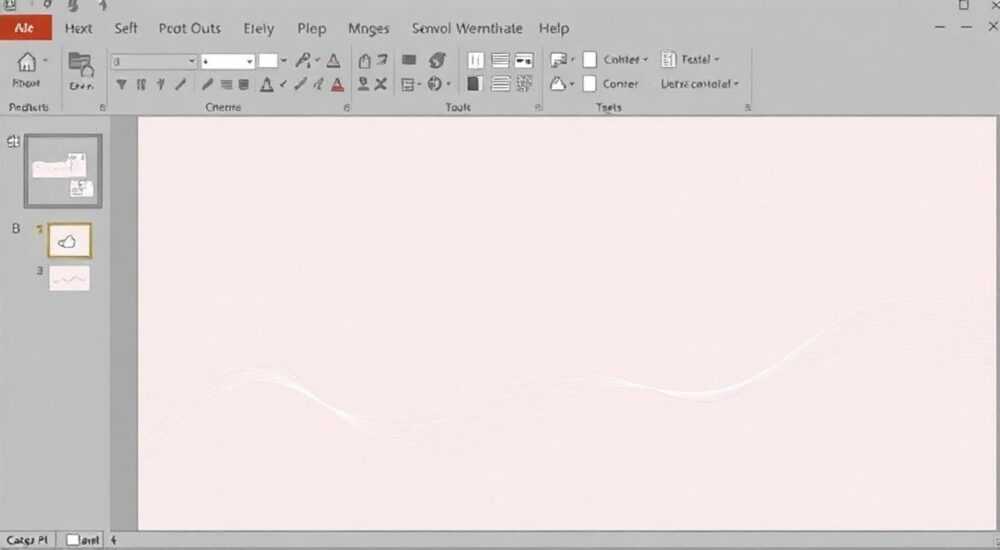Click the triangle shape icon beside the brush
This screenshot has width=1000, height=550.
(x=333, y=61)
